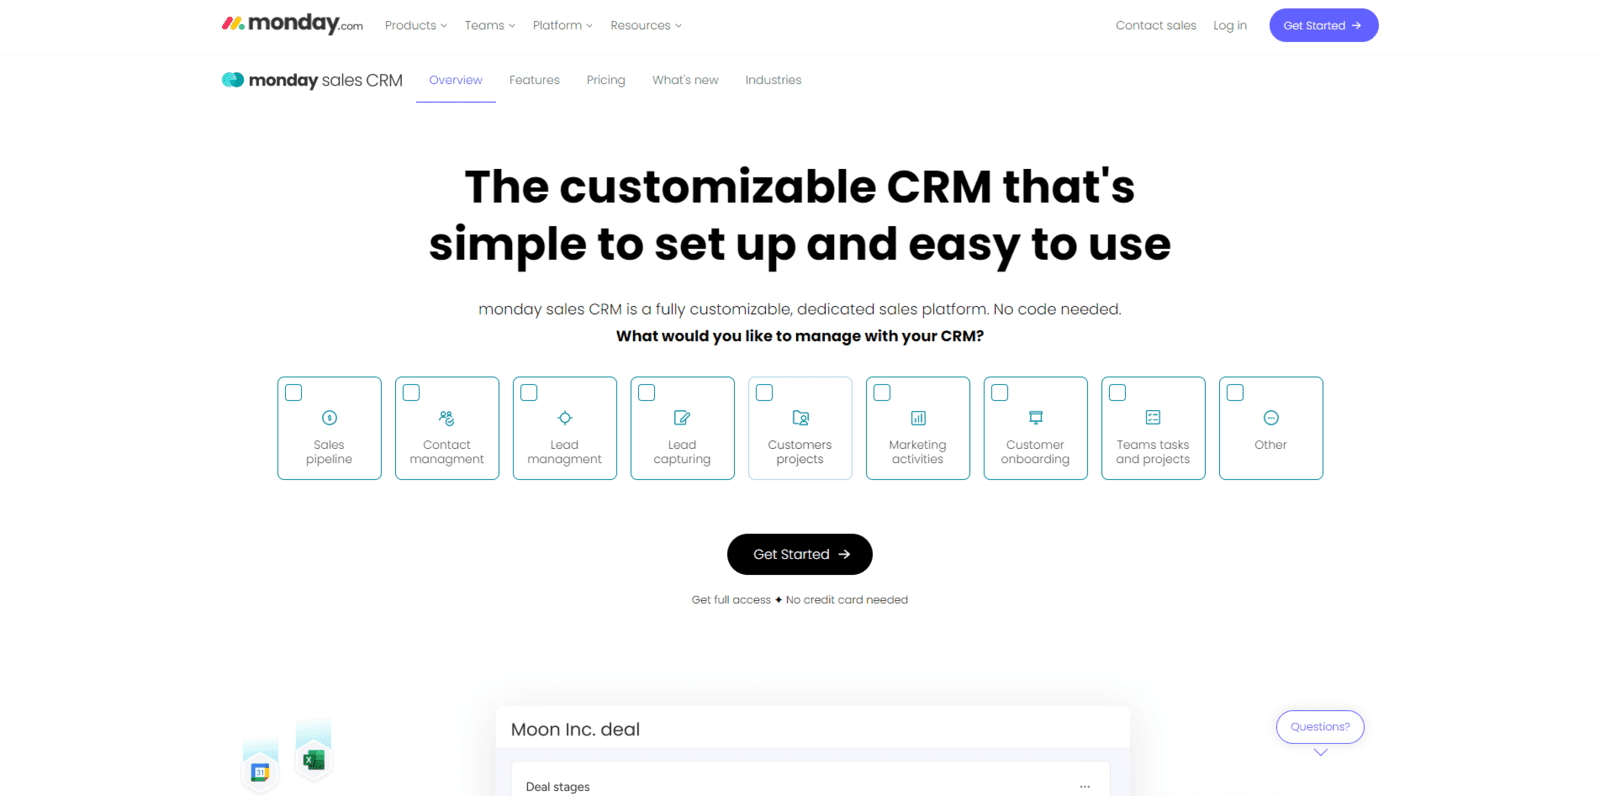Check the Sales pipeline checkbox

pyautogui.click(x=294, y=393)
